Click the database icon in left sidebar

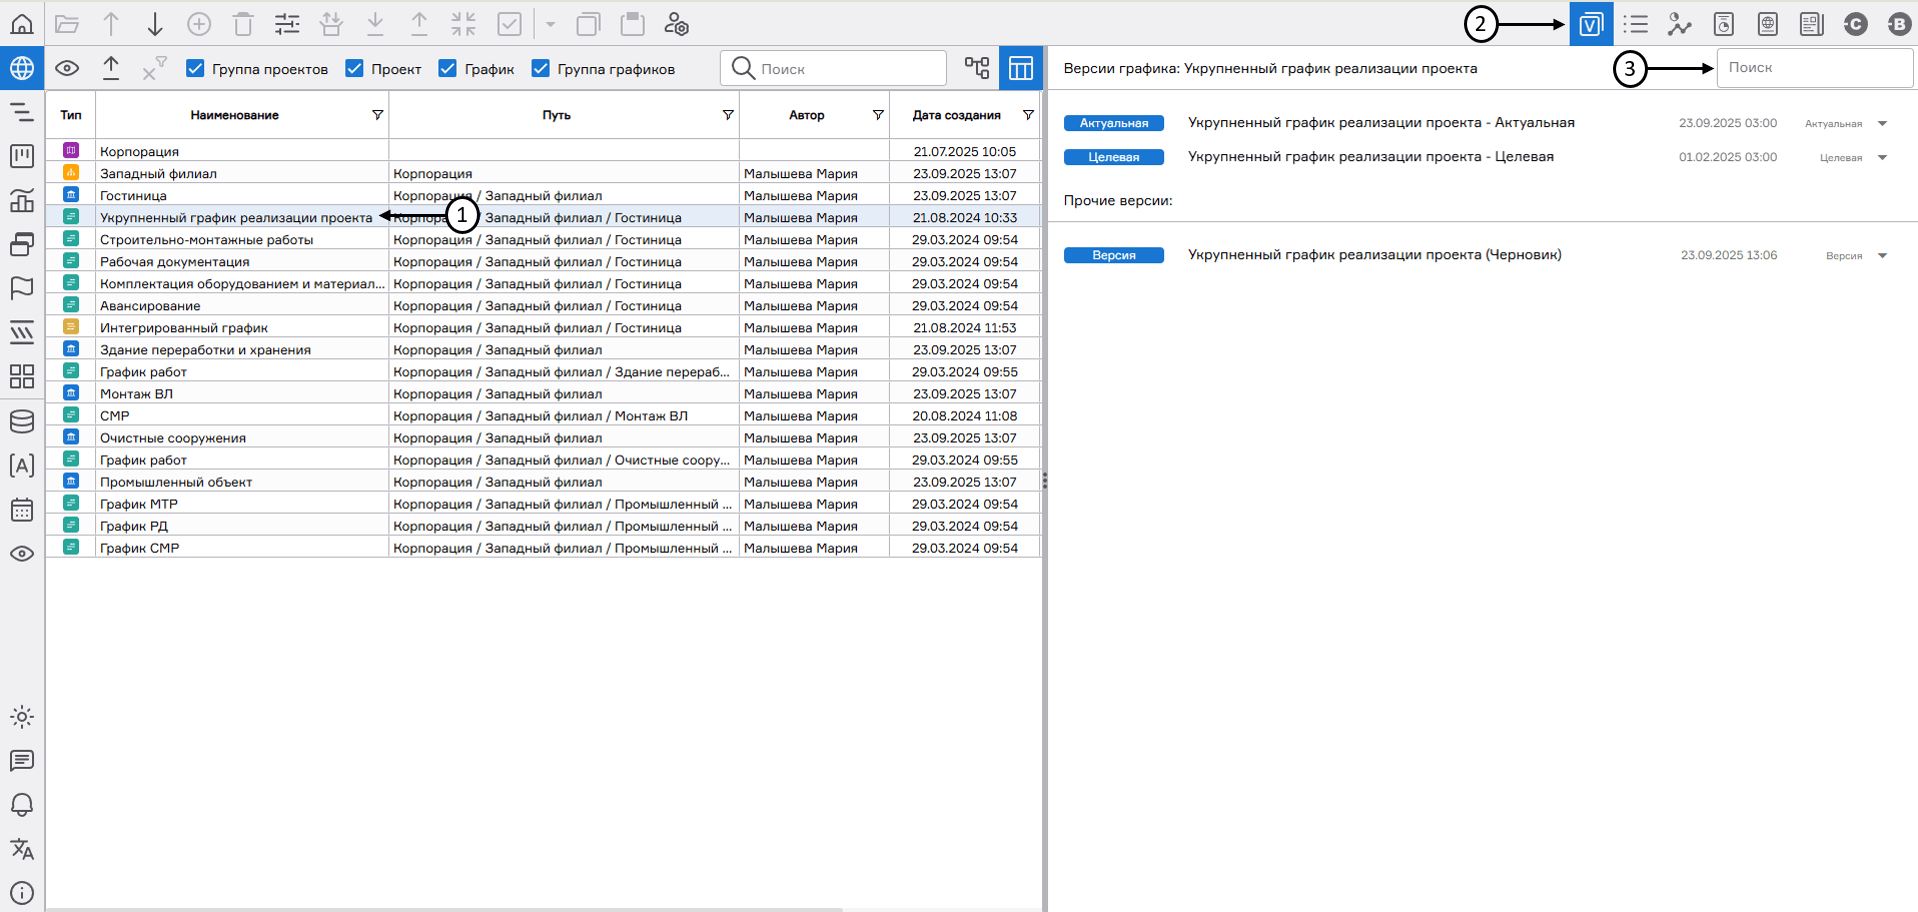22,421
